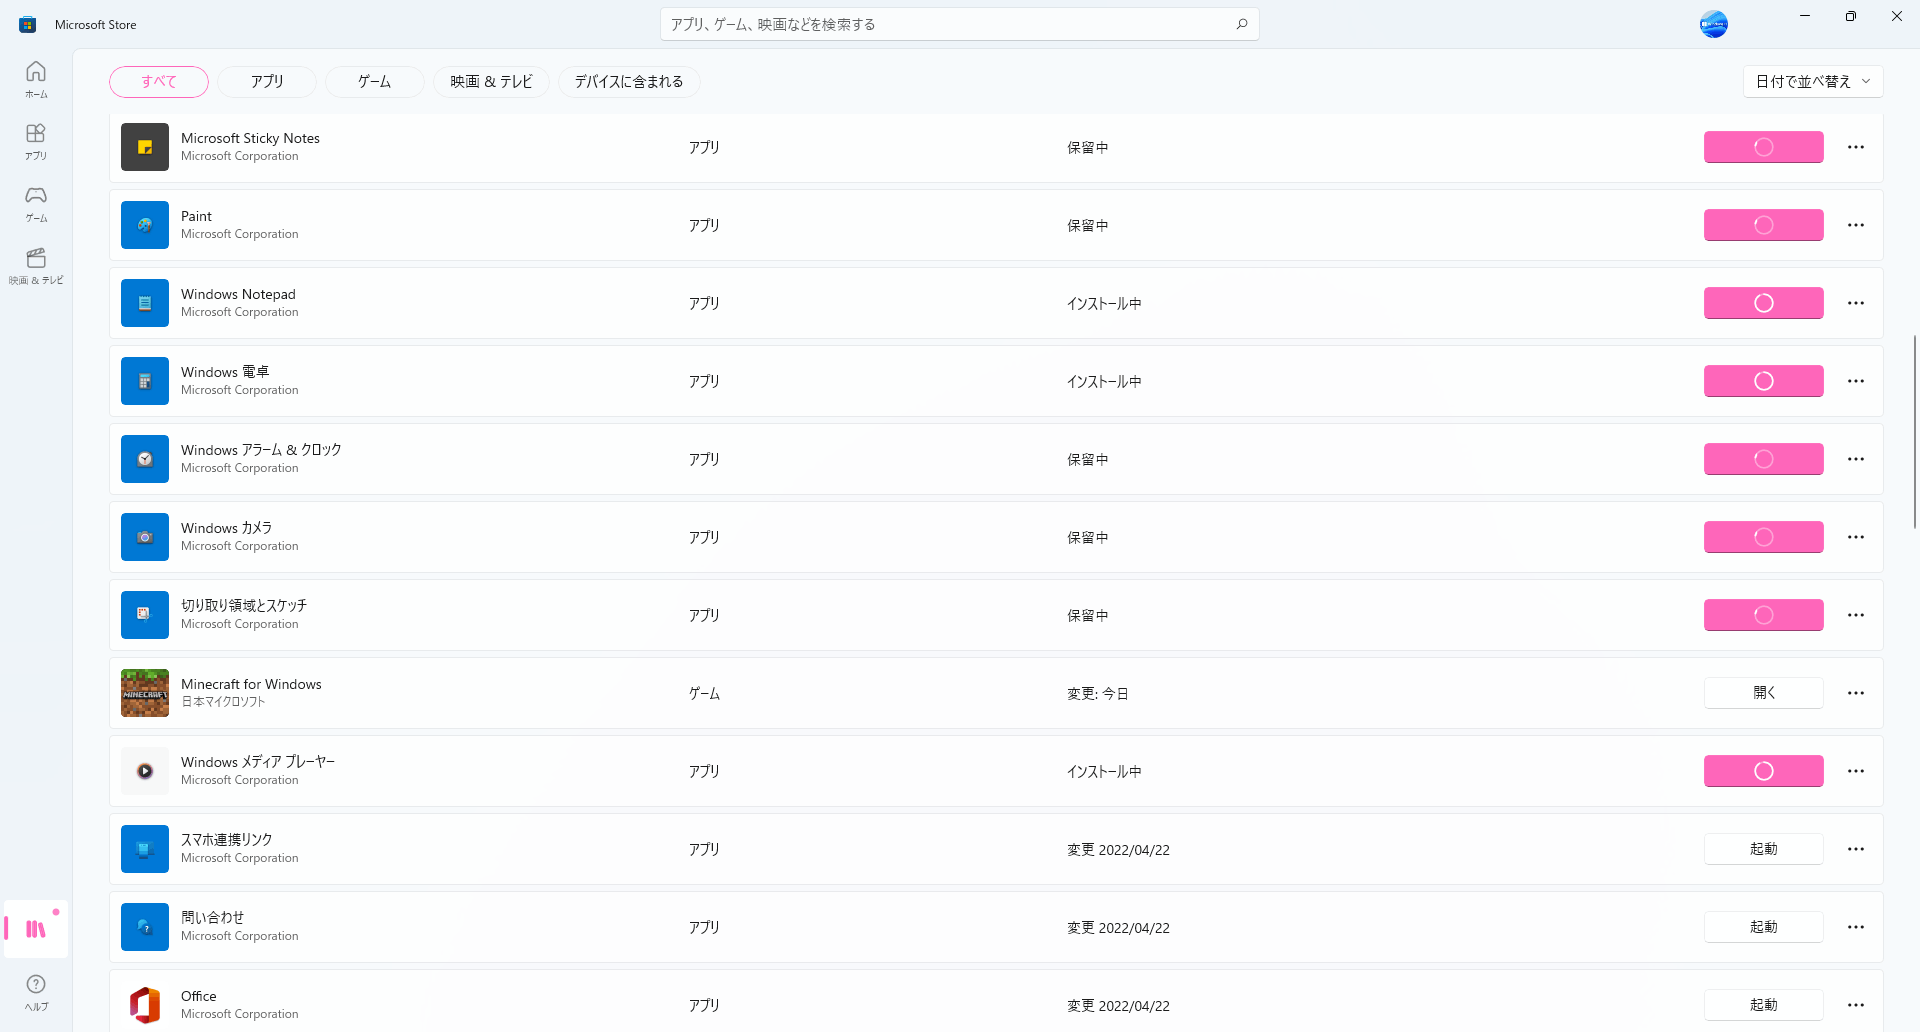This screenshot has width=1920, height=1032.
Task: Click the 切り取り領域とスケッチ app icon
Action: [145, 615]
